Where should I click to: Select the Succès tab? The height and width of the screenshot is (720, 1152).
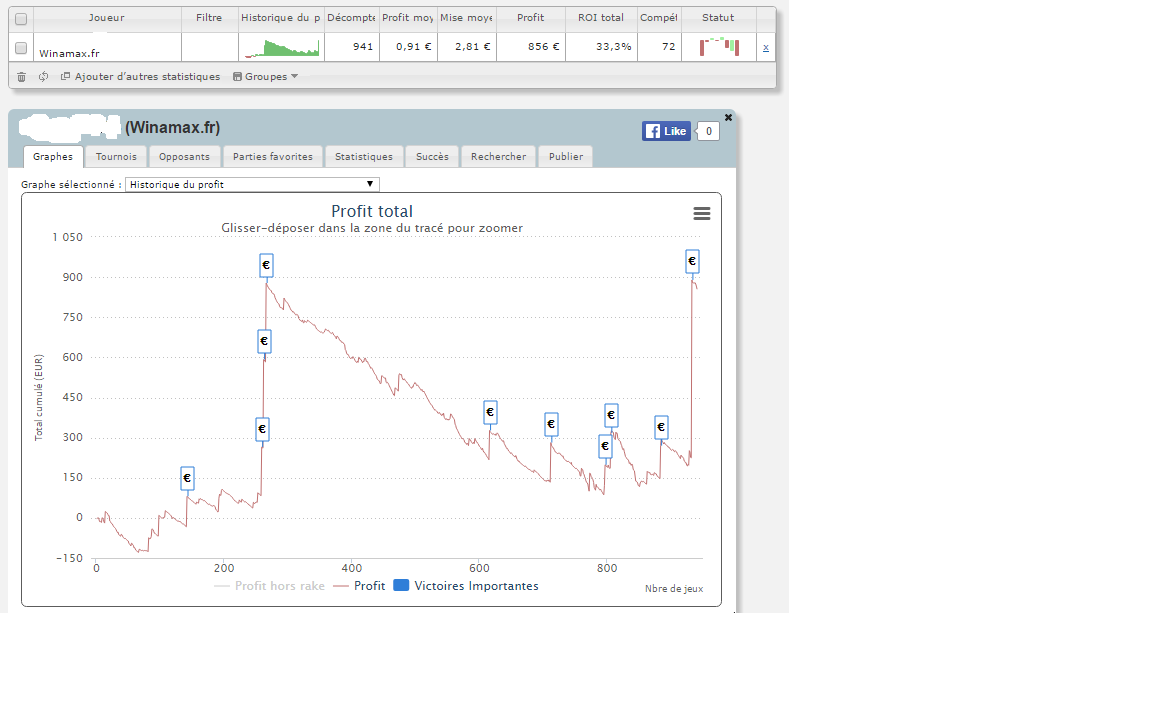(x=432, y=156)
